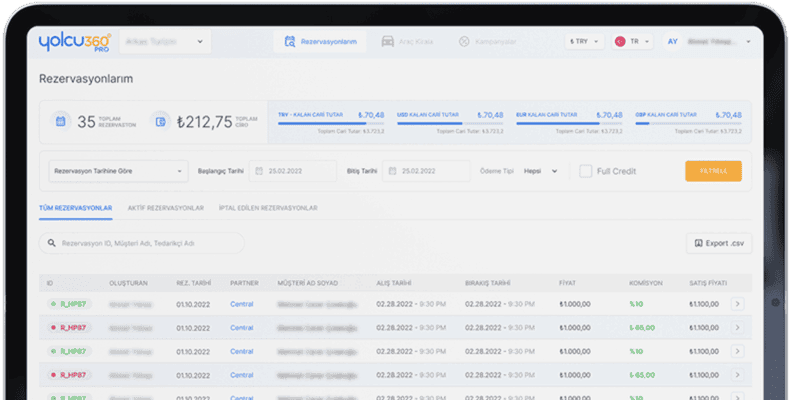
Task: Click the Kampanyalar icon in top navigation
Action: pos(464,42)
